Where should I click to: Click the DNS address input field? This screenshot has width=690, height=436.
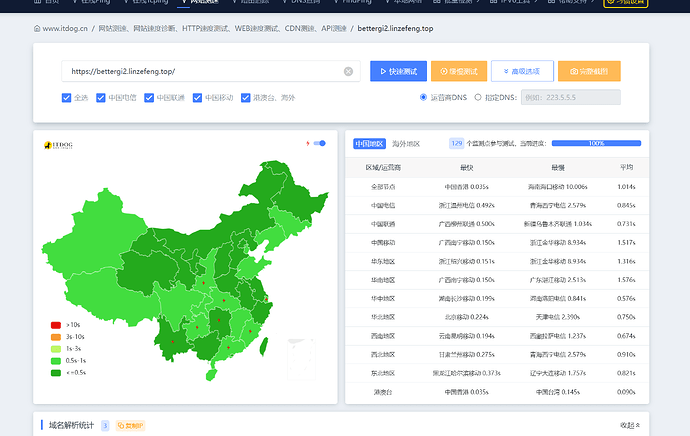coord(578,98)
